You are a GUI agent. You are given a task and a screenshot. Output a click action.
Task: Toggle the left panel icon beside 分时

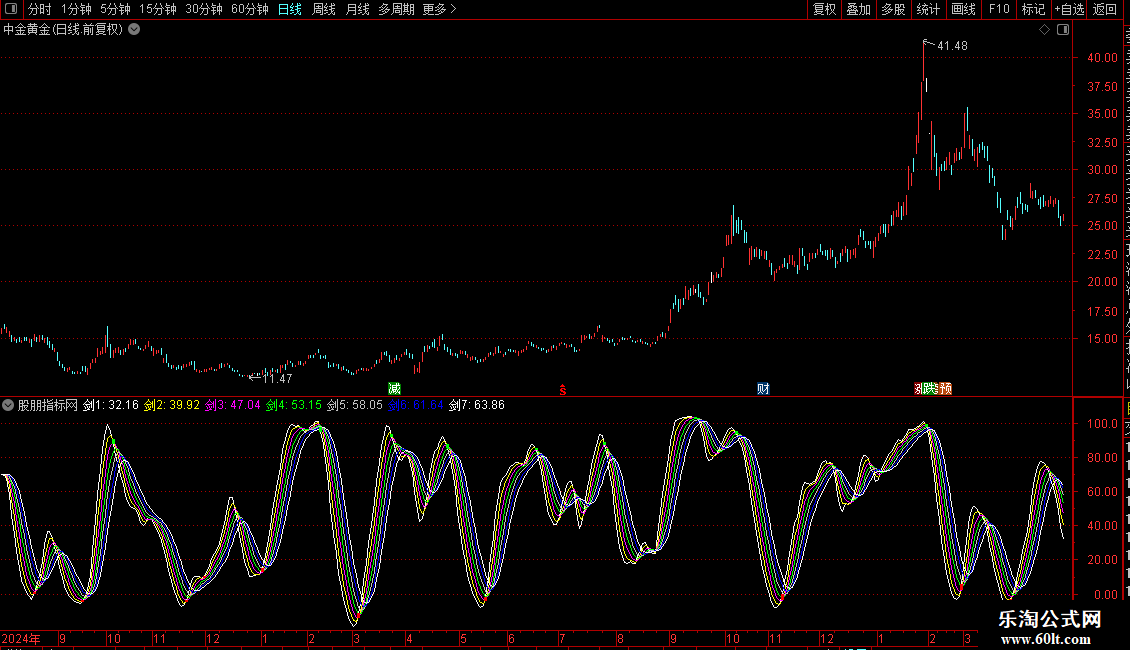coord(11,9)
